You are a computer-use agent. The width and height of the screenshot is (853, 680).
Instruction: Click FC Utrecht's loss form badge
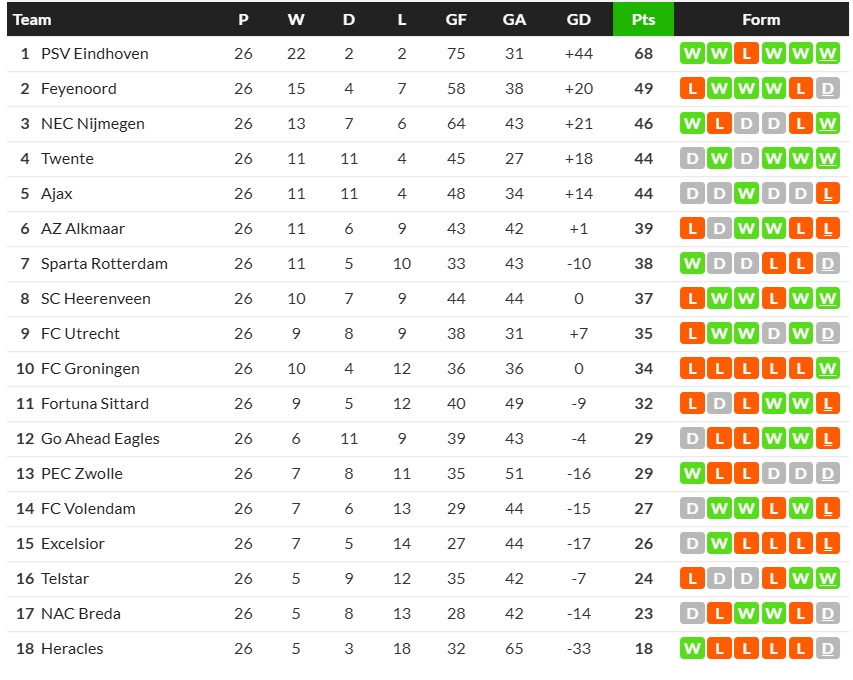(691, 334)
